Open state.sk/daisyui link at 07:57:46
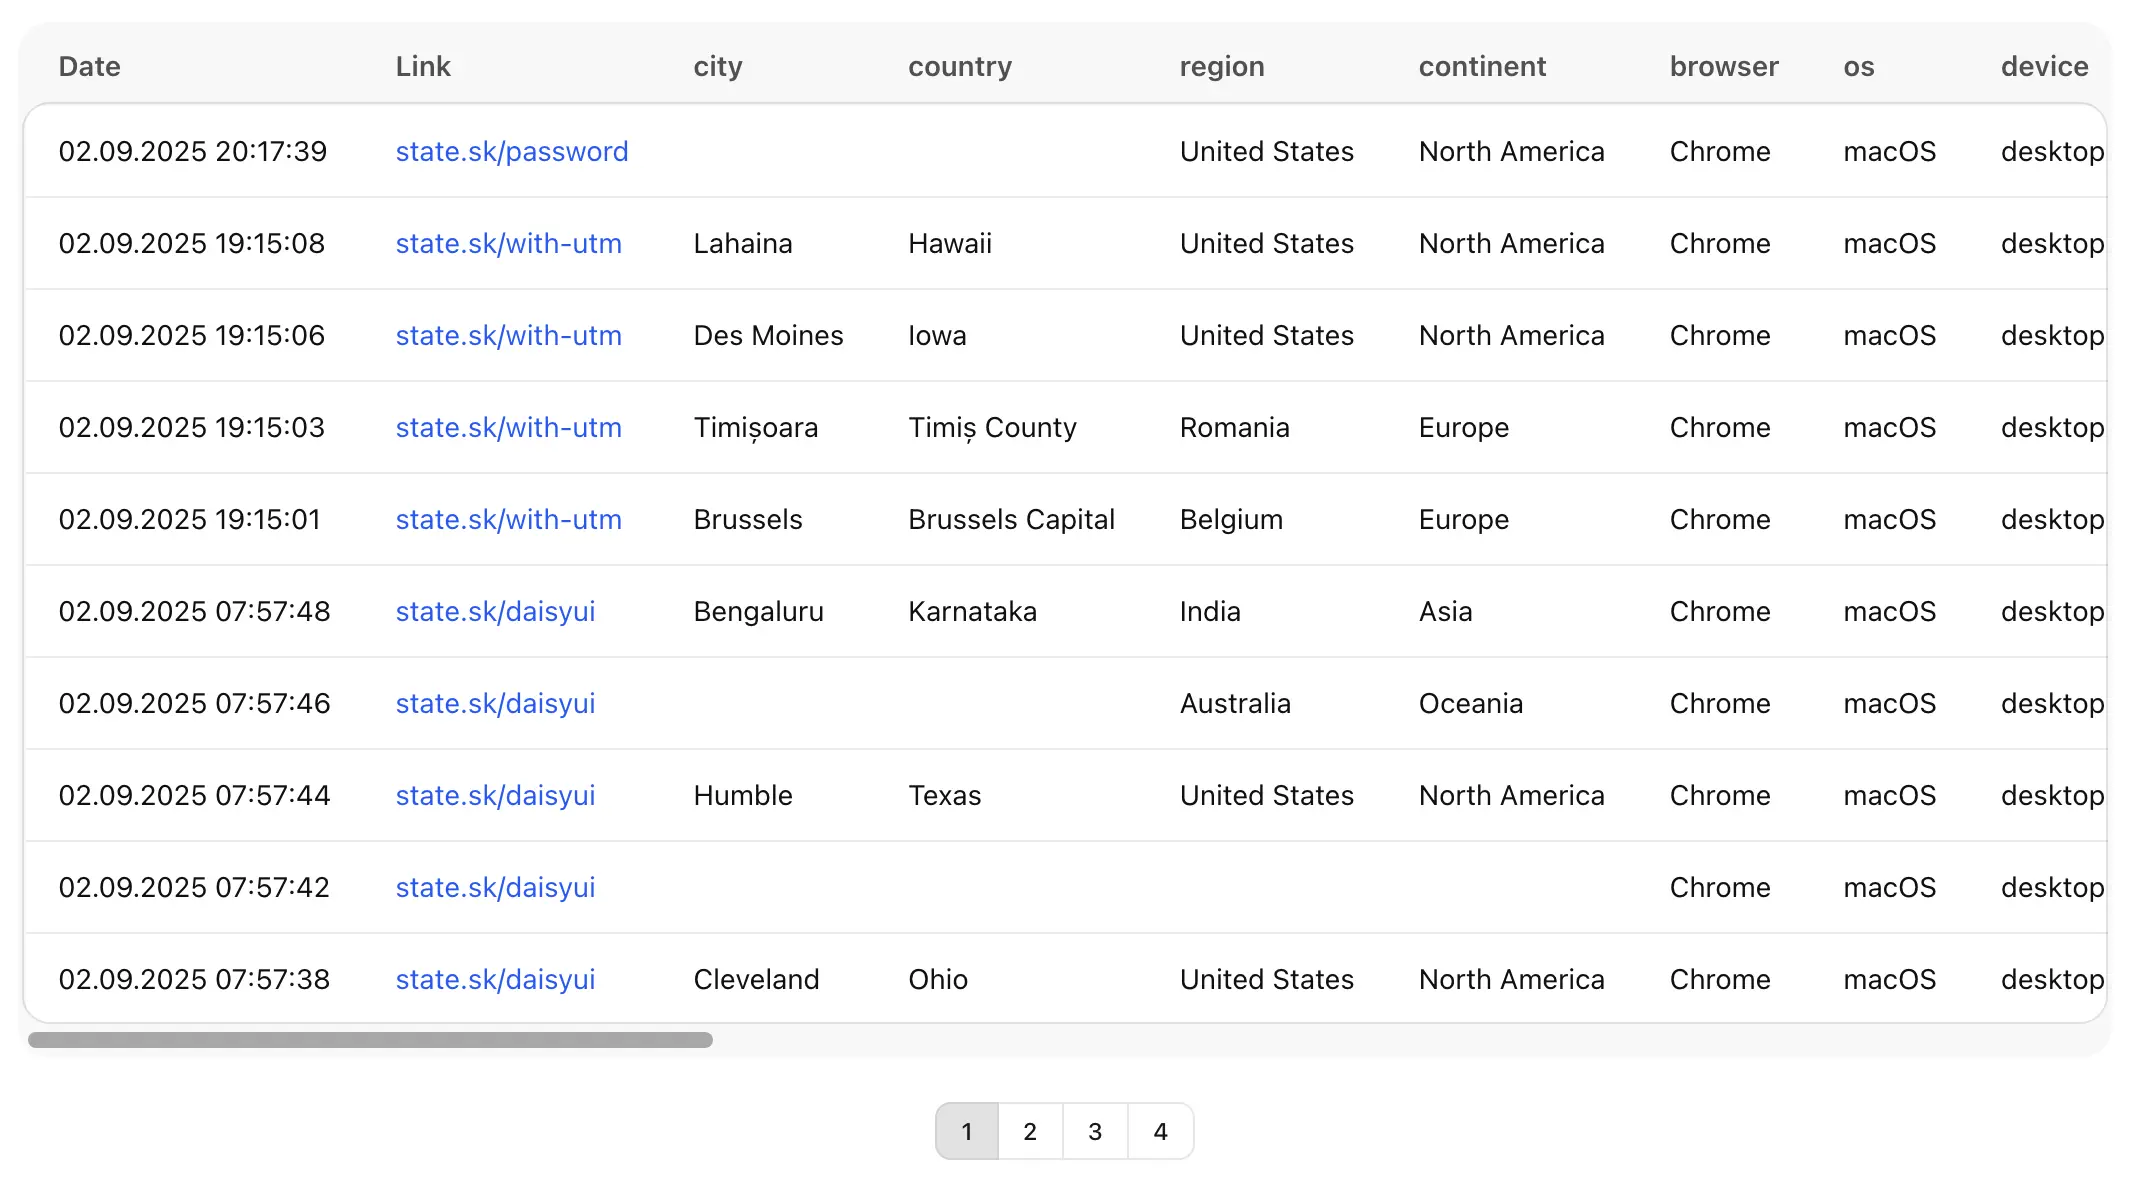The width and height of the screenshot is (2132, 1182). (495, 703)
